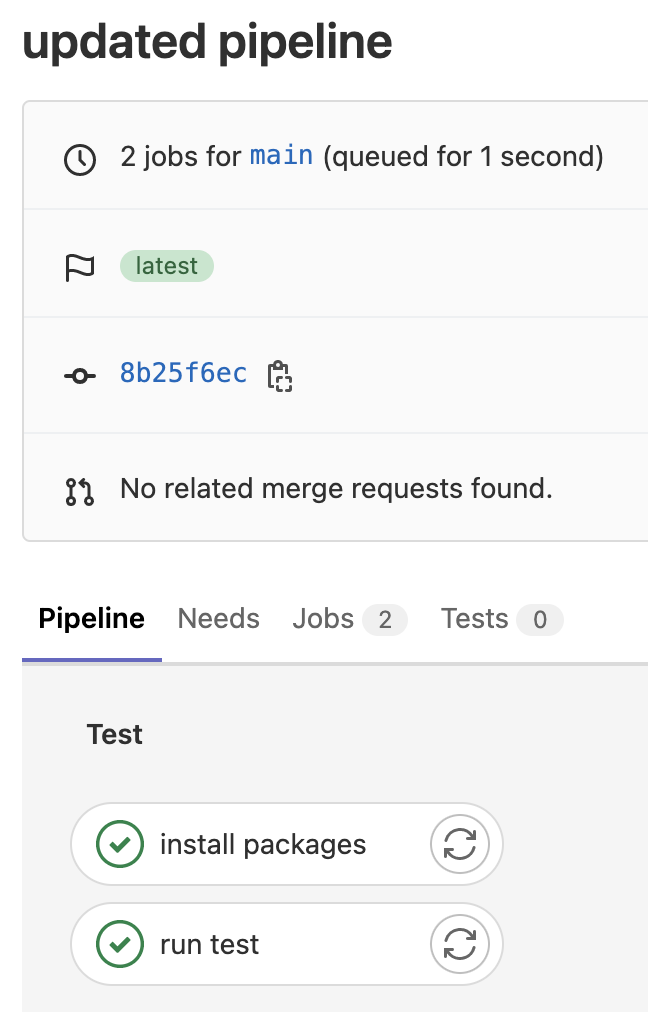Screen dimensions: 648x1012
Task: Select the flag icon next to latest badge
Action: click(x=80, y=265)
